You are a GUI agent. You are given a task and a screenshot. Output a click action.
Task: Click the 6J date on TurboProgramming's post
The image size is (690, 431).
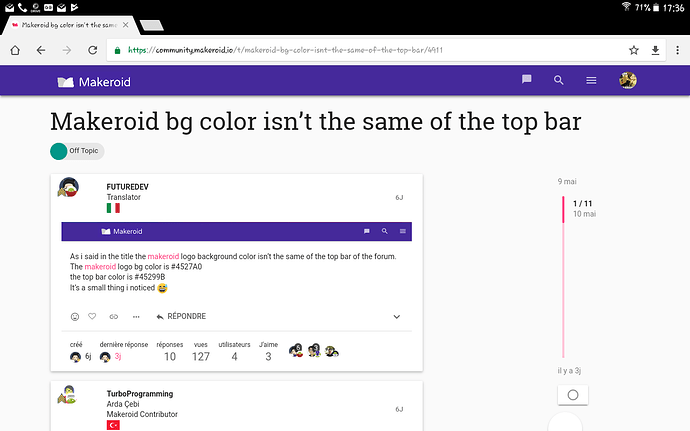point(399,409)
